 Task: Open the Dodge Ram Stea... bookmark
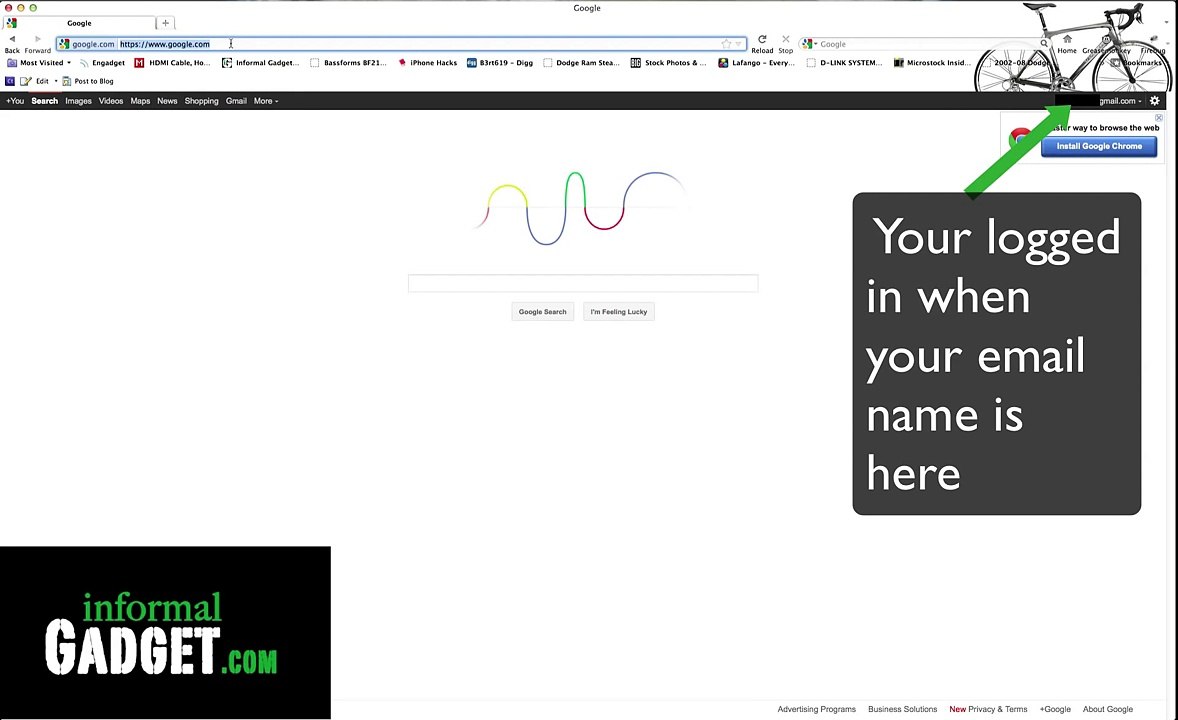pos(581,63)
